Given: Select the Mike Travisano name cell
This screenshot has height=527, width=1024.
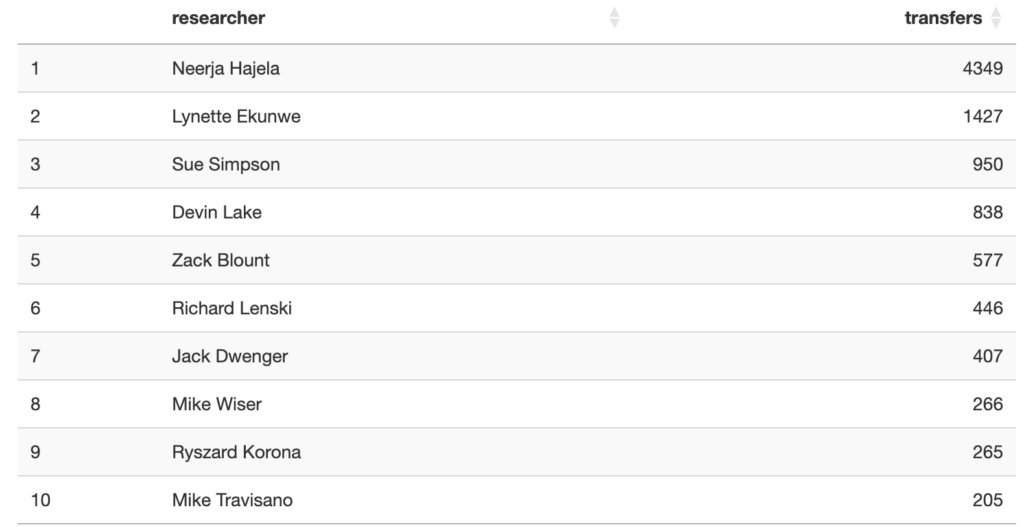Looking at the screenshot, I should tap(232, 500).
